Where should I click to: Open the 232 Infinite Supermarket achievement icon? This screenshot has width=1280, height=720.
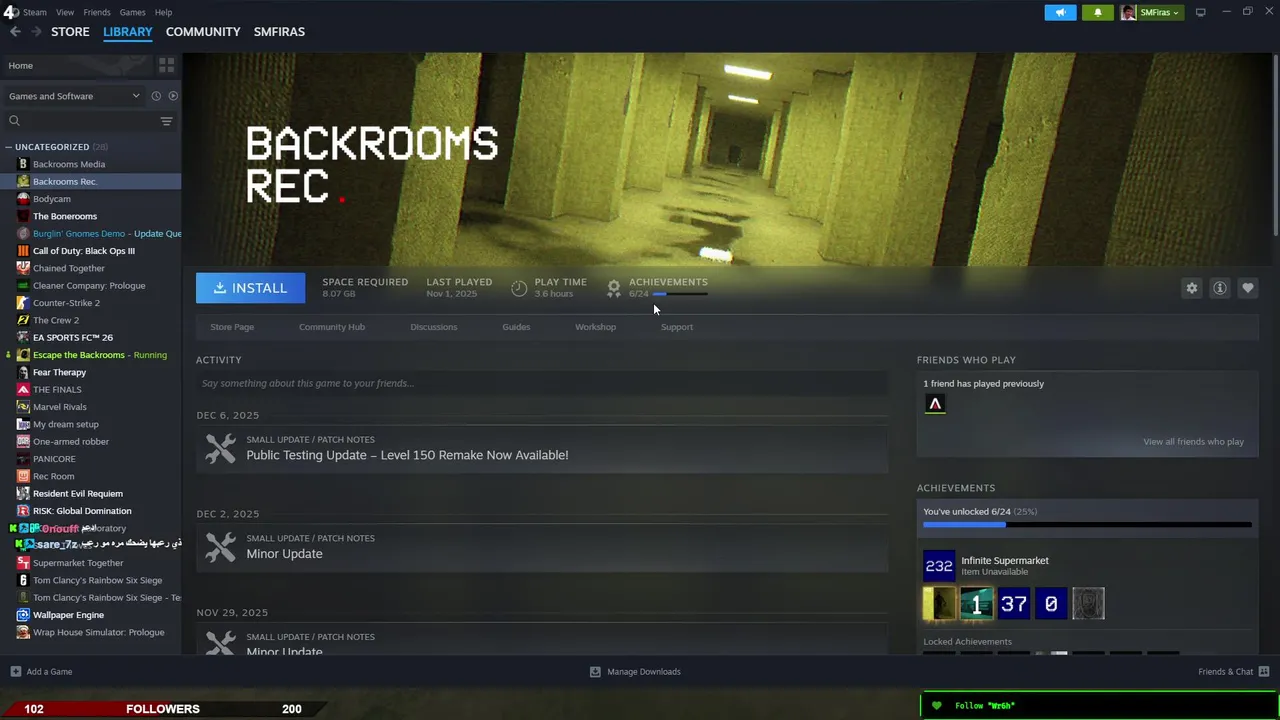[939, 566]
